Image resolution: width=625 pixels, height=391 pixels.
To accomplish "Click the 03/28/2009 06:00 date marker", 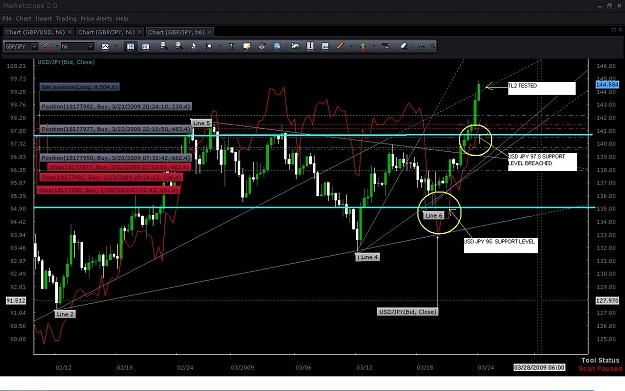I will pyautogui.click(x=539, y=367).
